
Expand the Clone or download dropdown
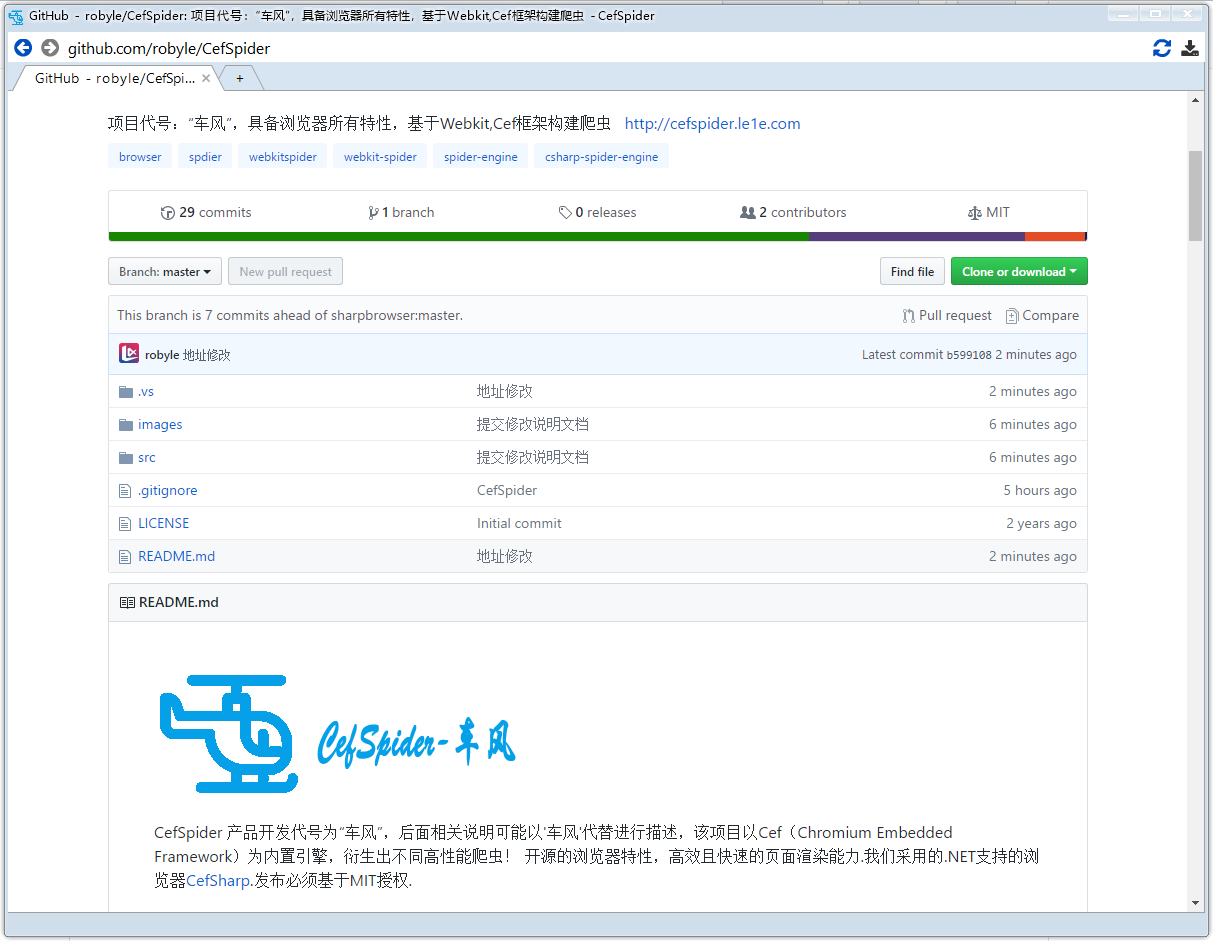pos(1019,272)
